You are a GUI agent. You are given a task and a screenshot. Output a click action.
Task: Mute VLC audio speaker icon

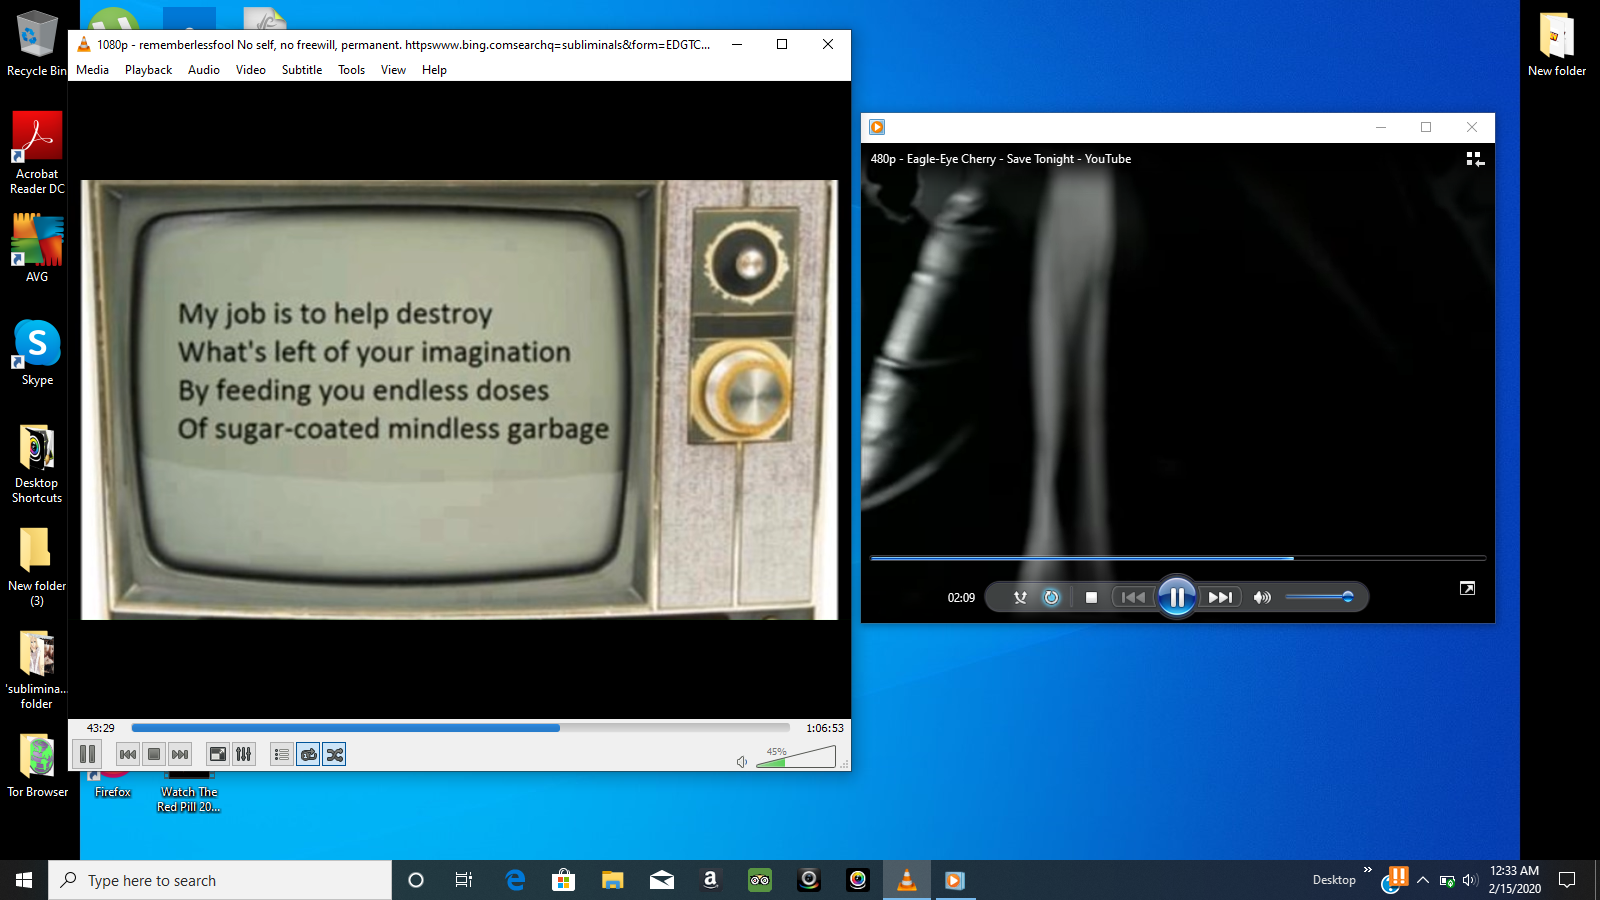tap(742, 762)
